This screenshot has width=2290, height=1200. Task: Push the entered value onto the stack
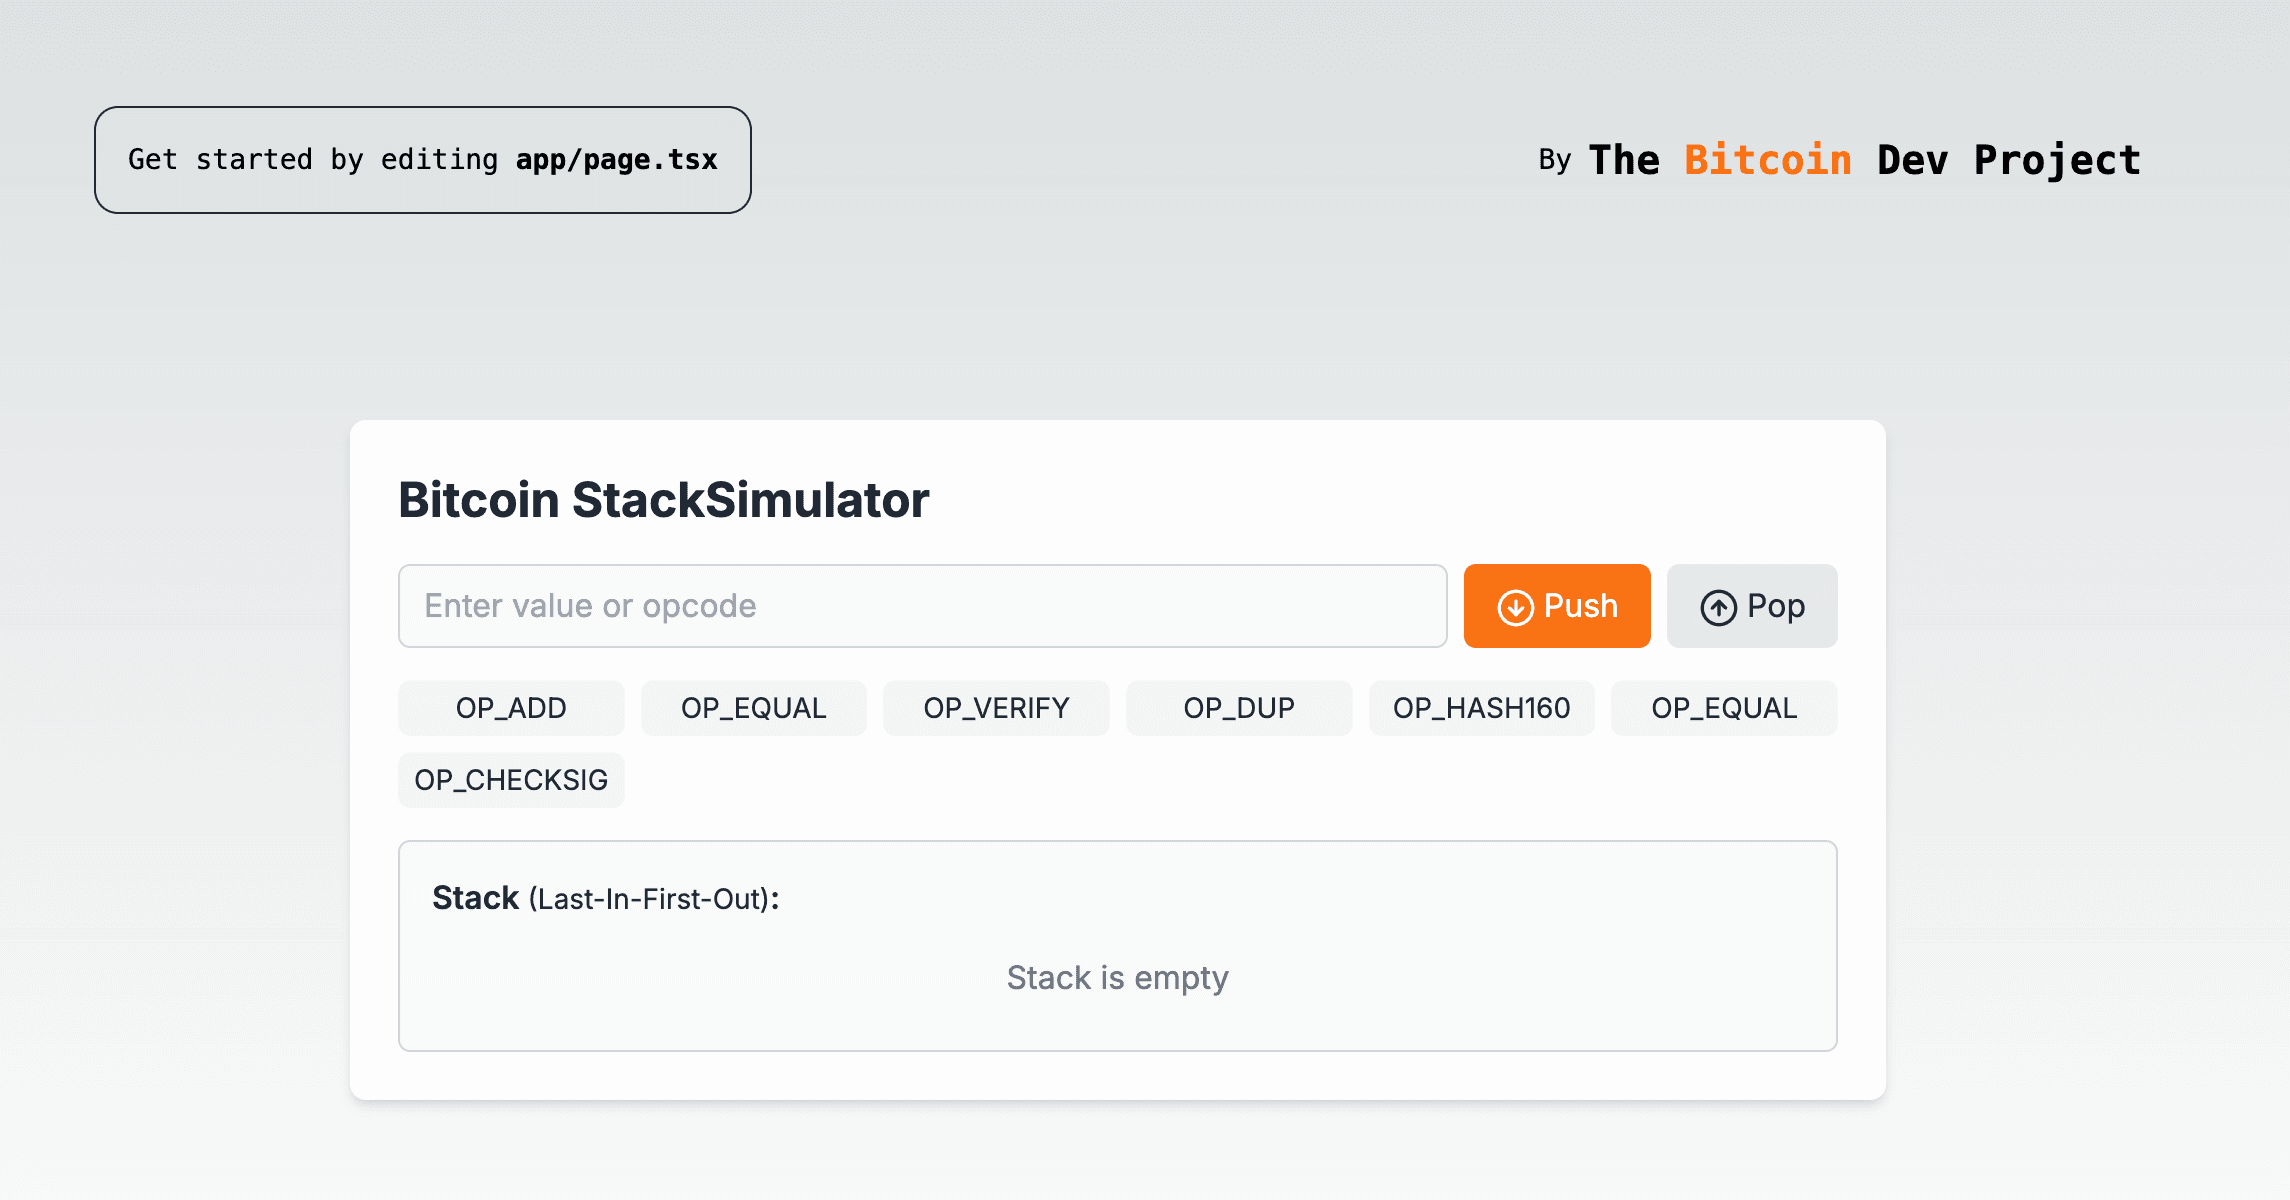tap(1557, 606)
